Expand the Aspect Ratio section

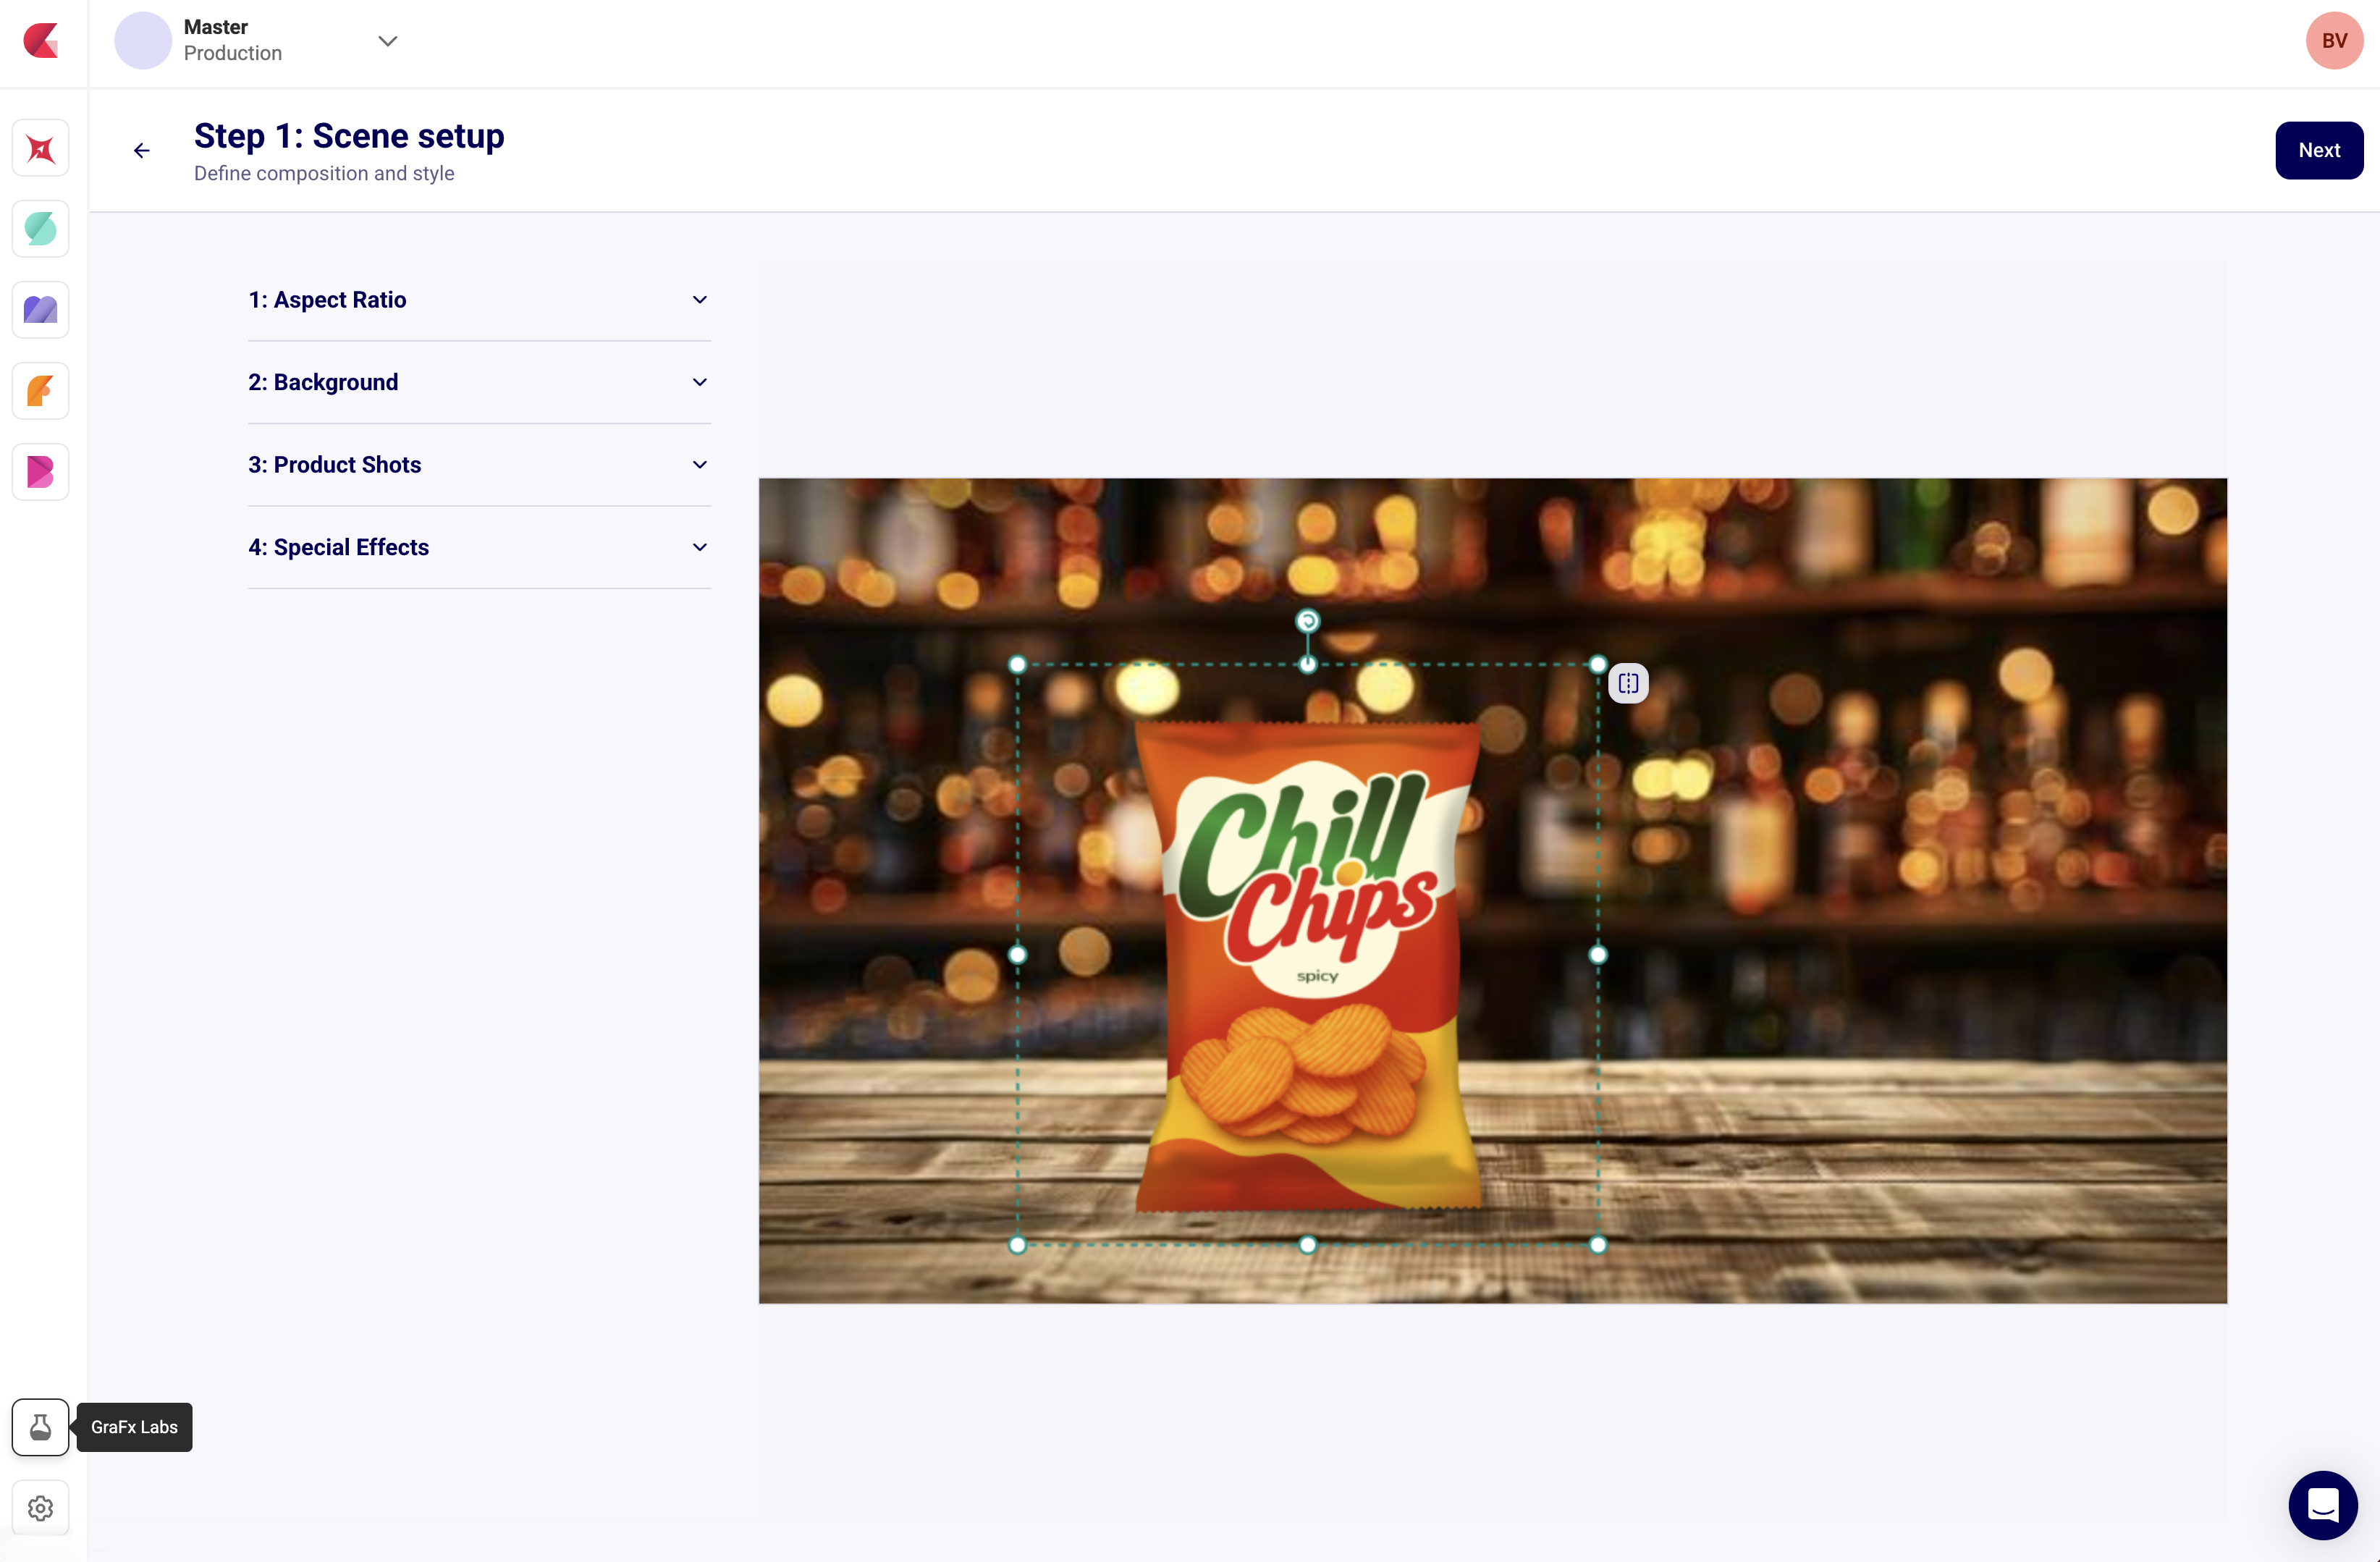coord(479,300)
